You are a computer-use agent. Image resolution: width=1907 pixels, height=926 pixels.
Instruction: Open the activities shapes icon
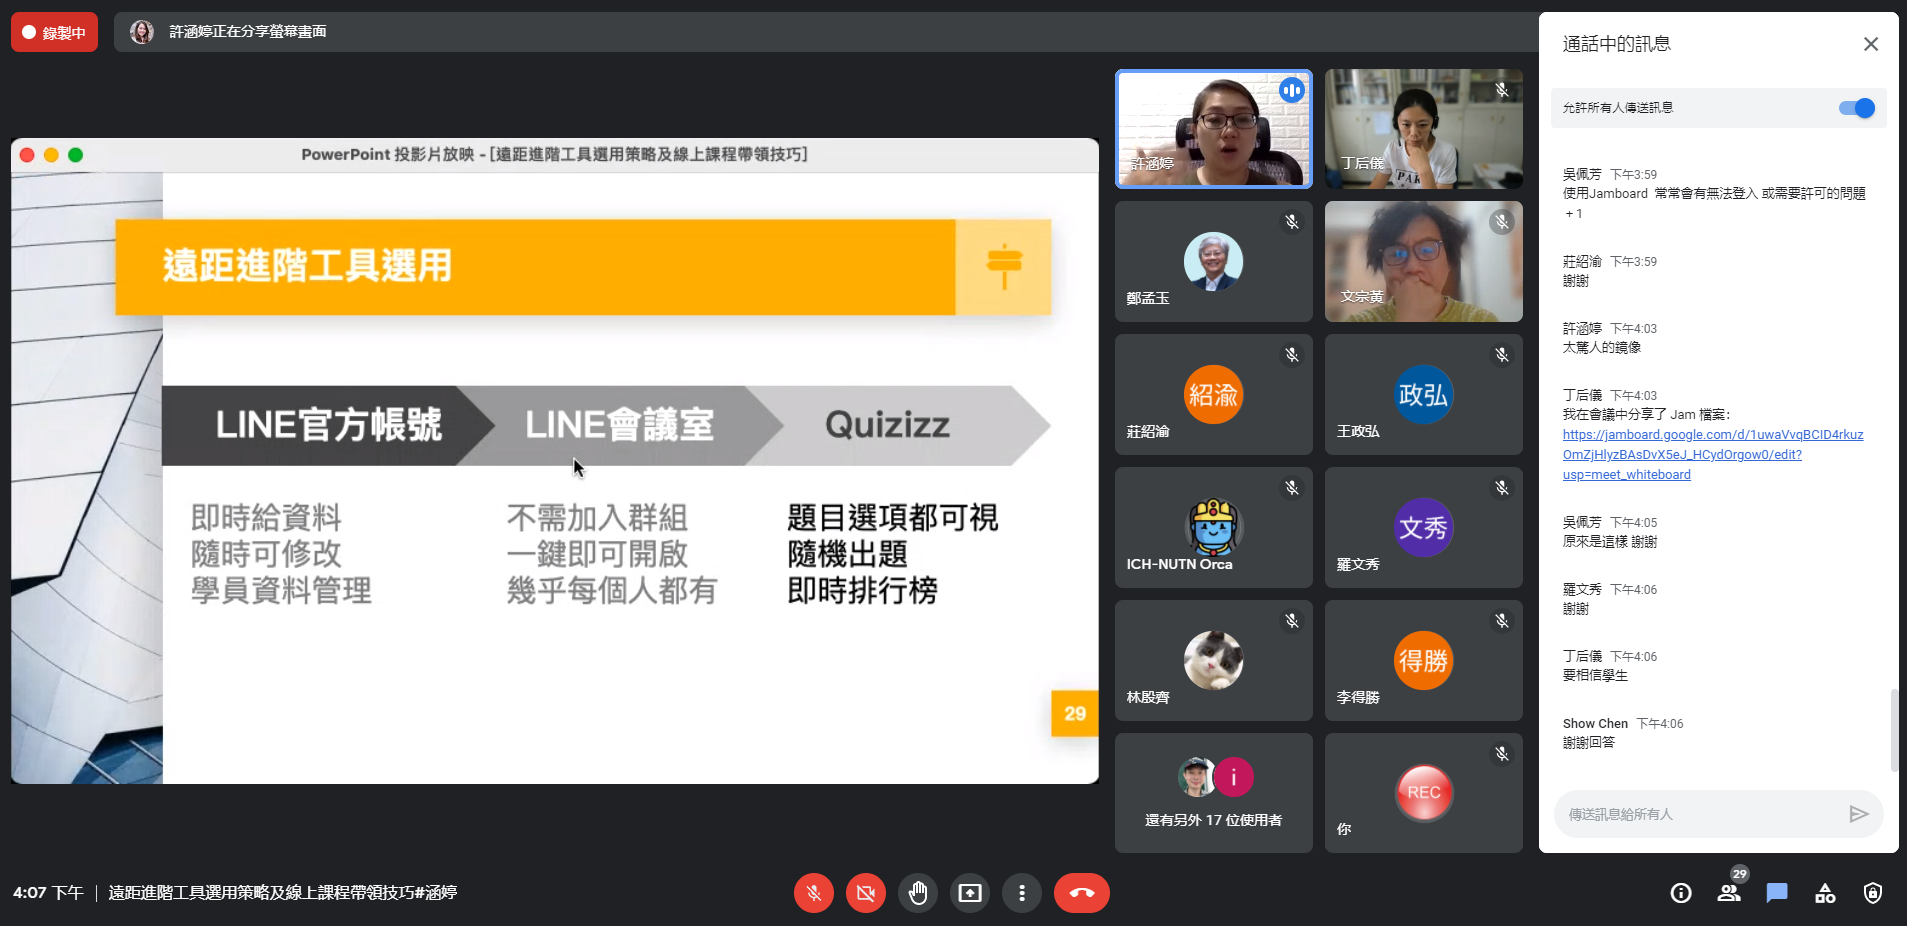pyautogui.click(x=1825, y=893)
